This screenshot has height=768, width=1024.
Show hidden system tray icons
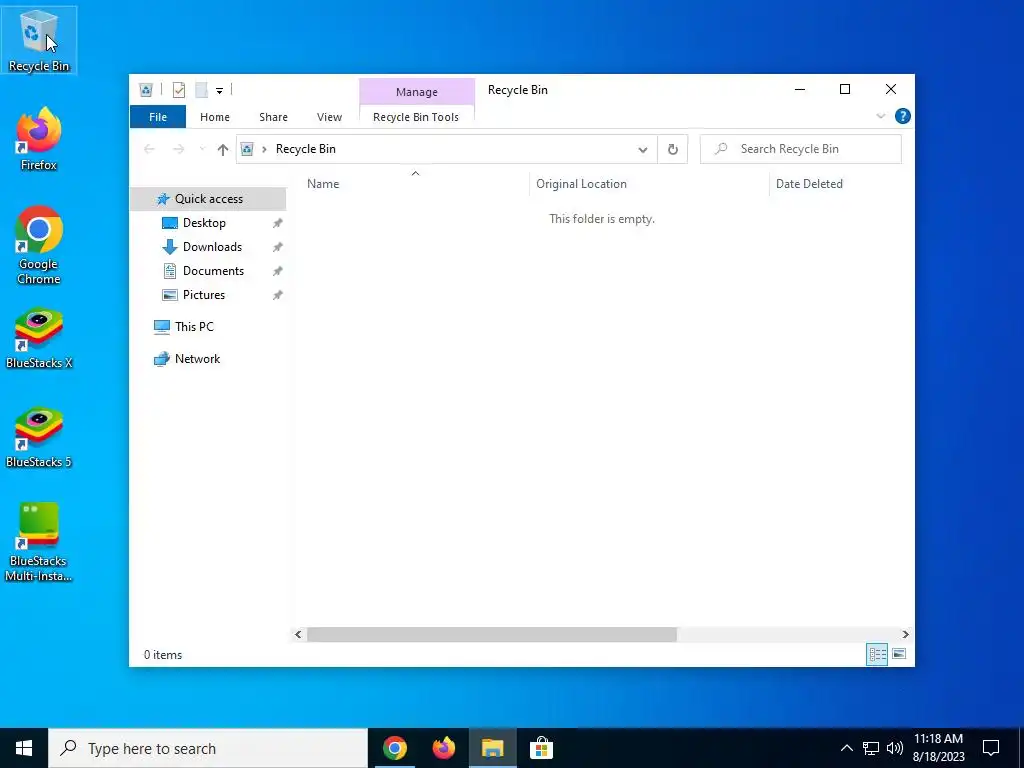[846, 748]
